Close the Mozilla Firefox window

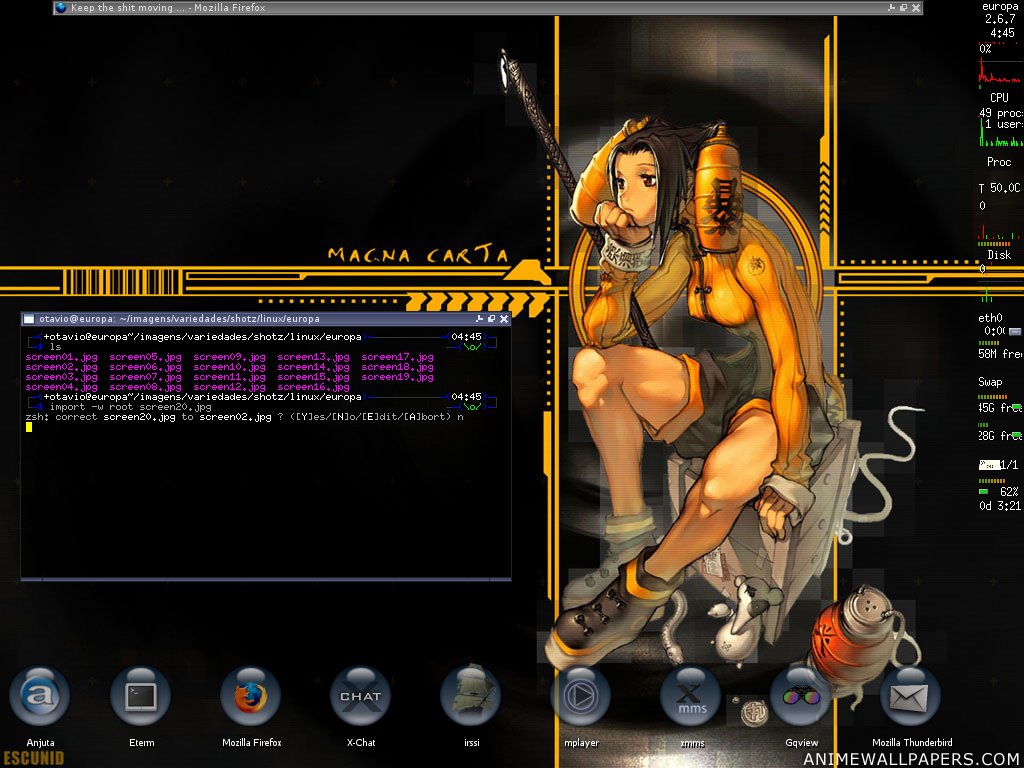pyautogui.click(x=916, y=8)
